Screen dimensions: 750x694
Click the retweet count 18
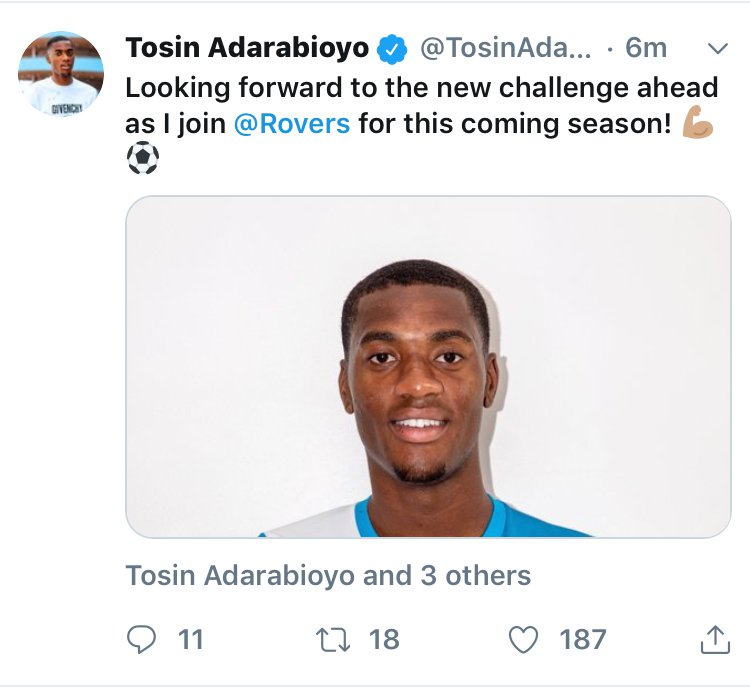click(x=384, y=640)
